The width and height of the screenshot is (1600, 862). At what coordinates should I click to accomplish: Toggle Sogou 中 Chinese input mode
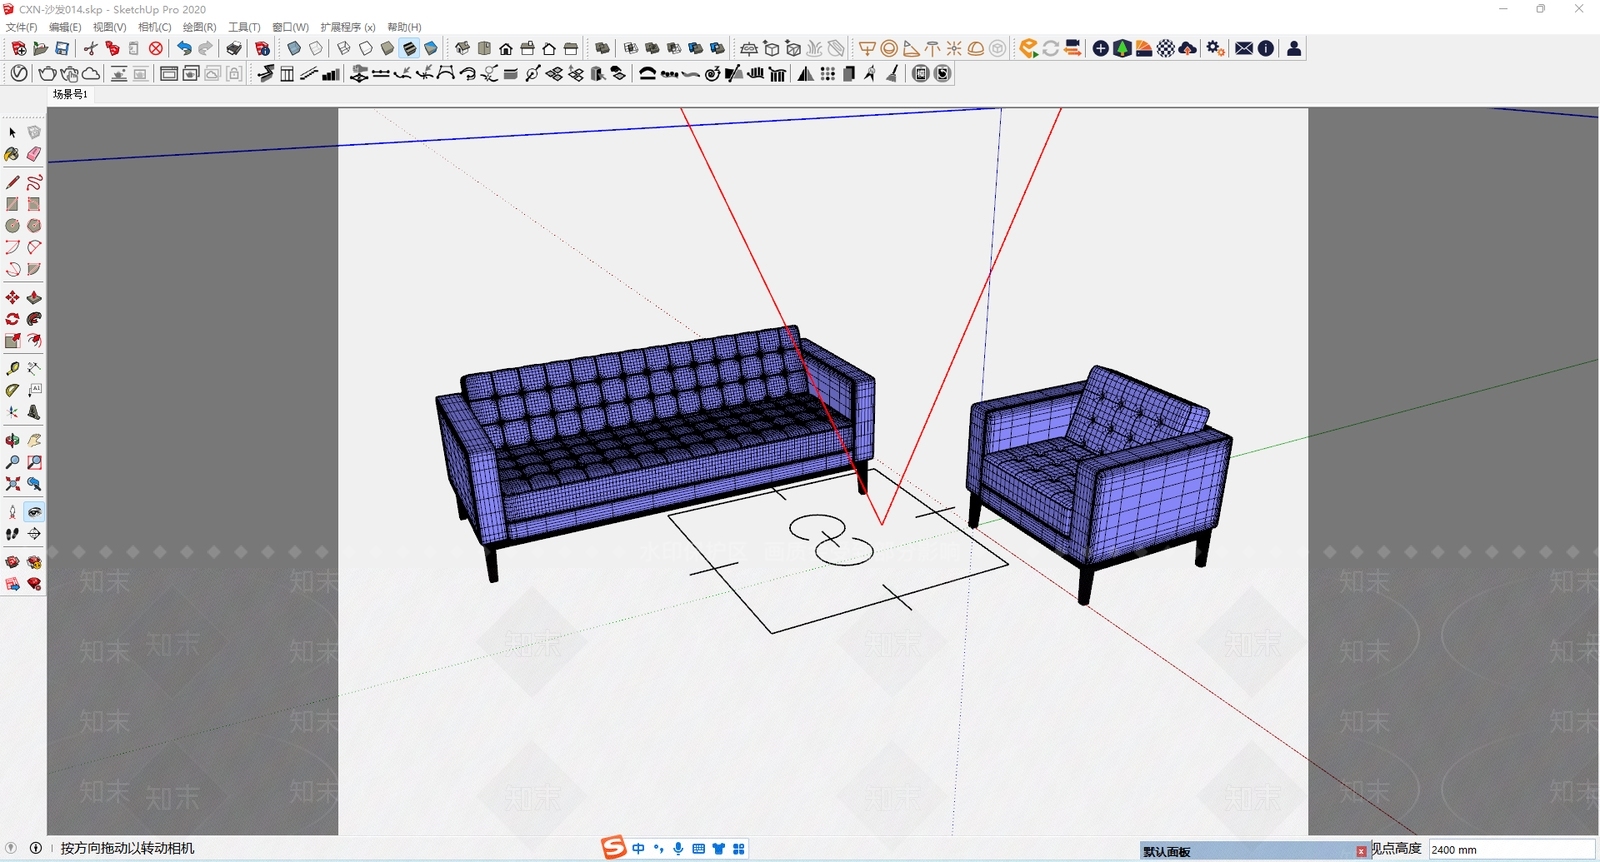click(x=638, y=849)
